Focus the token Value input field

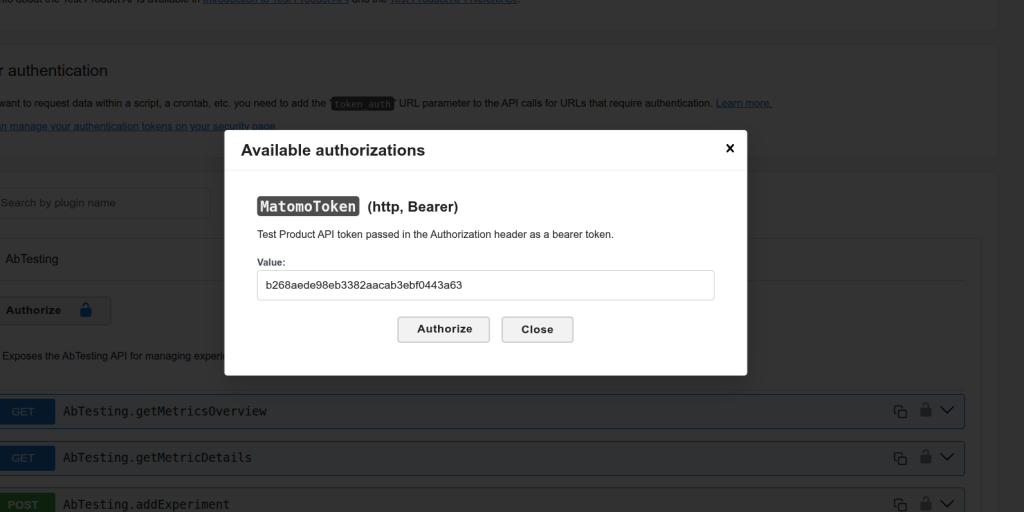(x=486, y=285)
